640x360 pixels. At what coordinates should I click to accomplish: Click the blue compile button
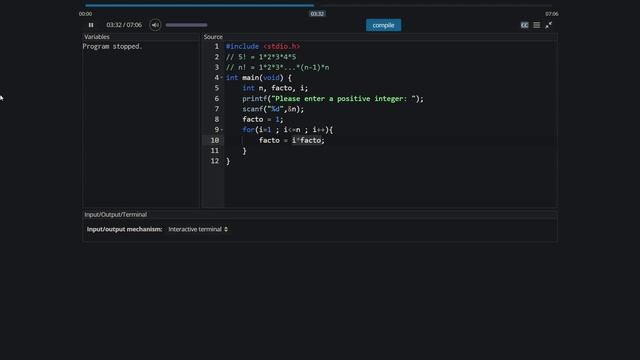pyautogui.click(x=383, y=25)
